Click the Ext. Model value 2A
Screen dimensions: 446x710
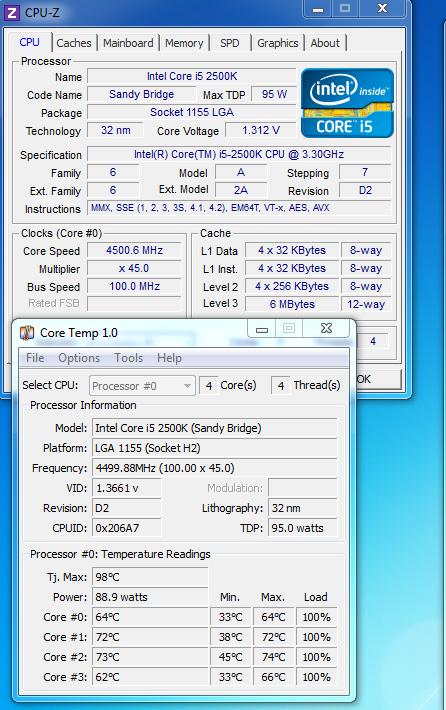241,191
